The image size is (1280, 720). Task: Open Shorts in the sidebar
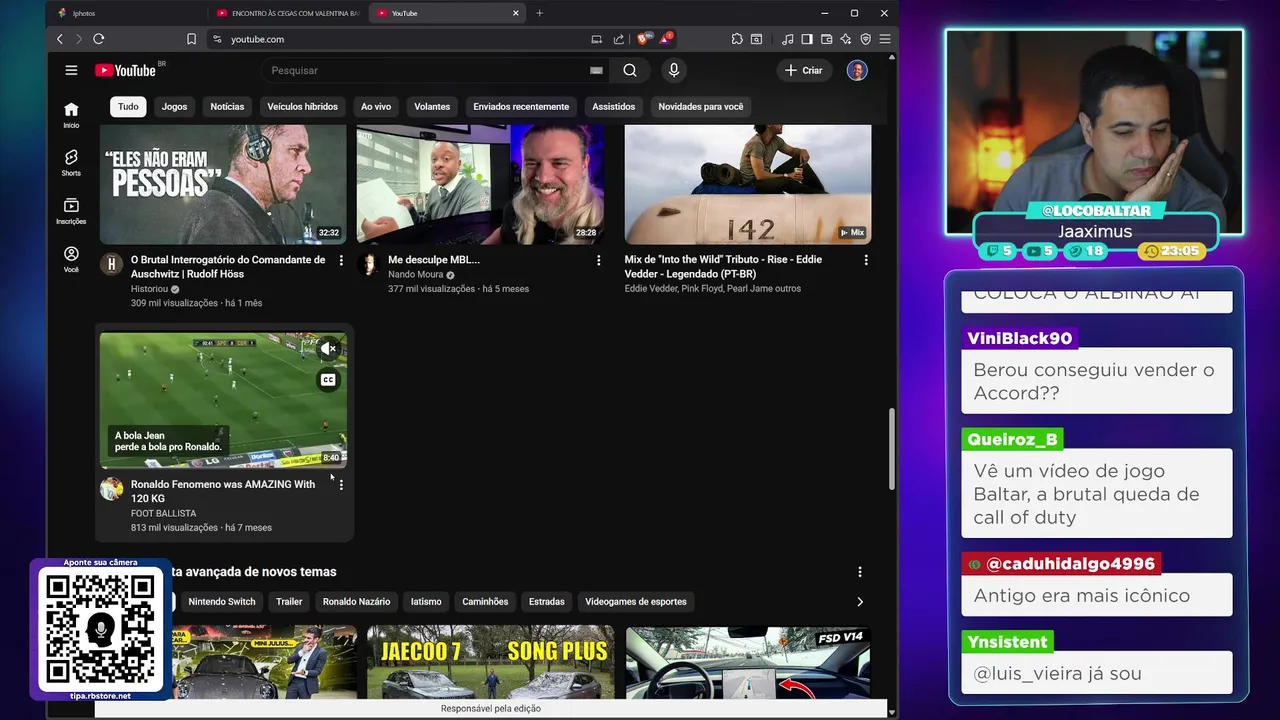point(71,163)
